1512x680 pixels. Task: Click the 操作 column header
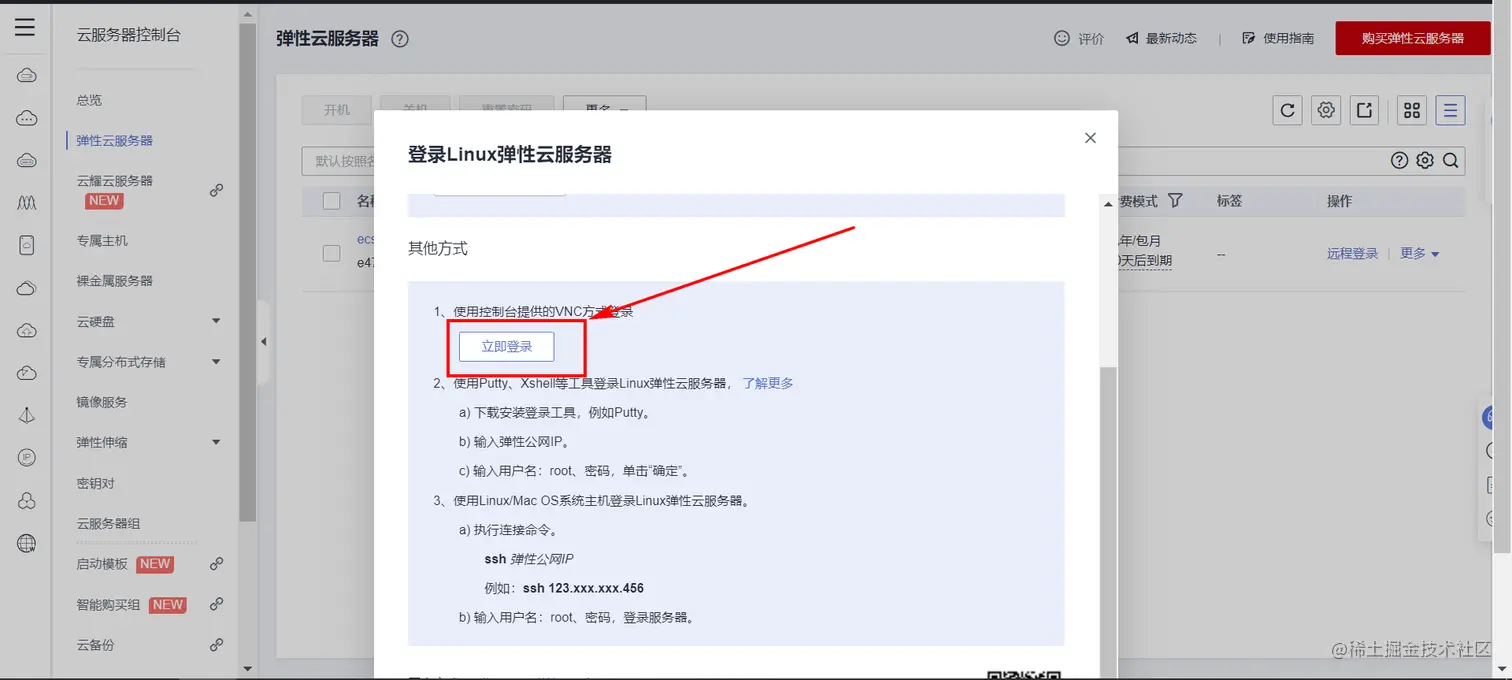click(1339, 201)
